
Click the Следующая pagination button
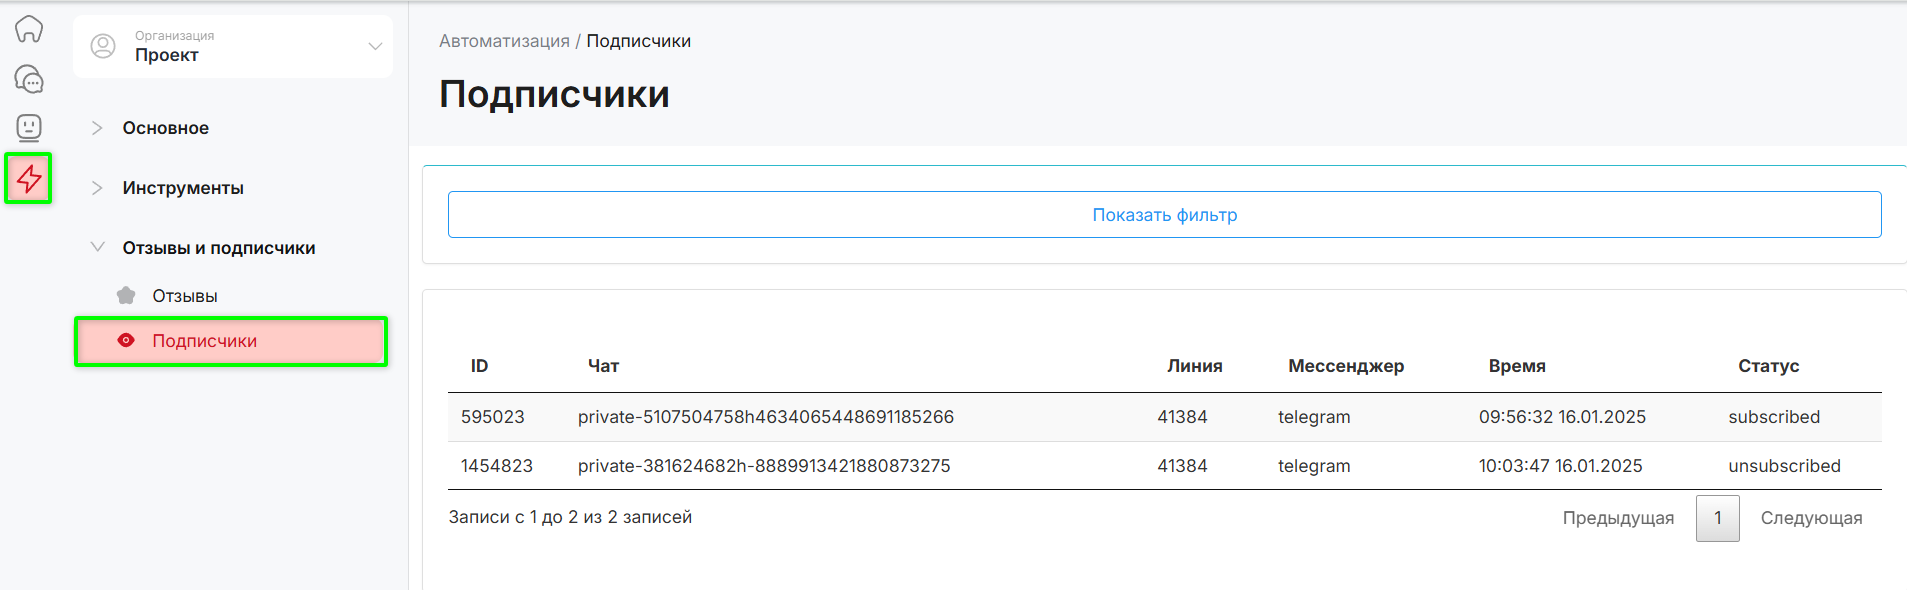coord(1811,518)
